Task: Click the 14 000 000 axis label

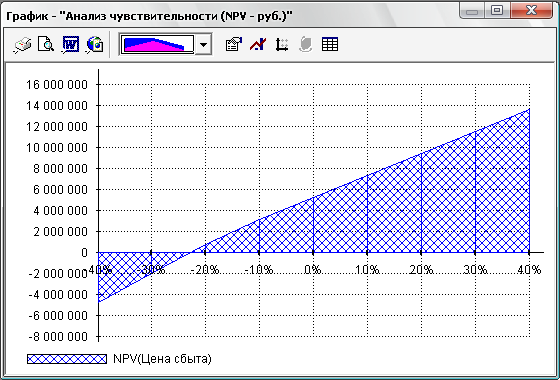Action: click(57, 106)
